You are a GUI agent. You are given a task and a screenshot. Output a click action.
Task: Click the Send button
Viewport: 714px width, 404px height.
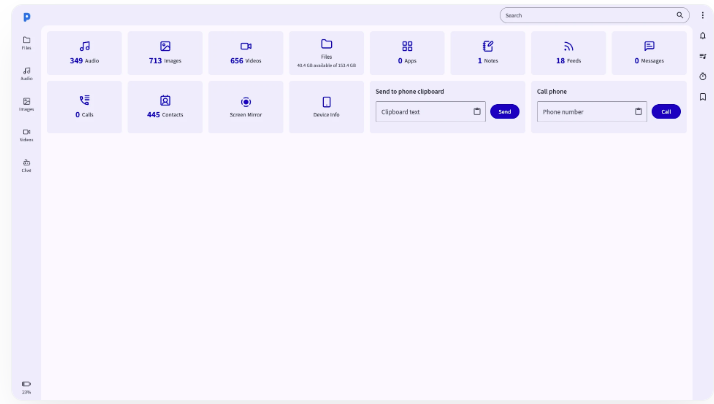tap(505, 112)
